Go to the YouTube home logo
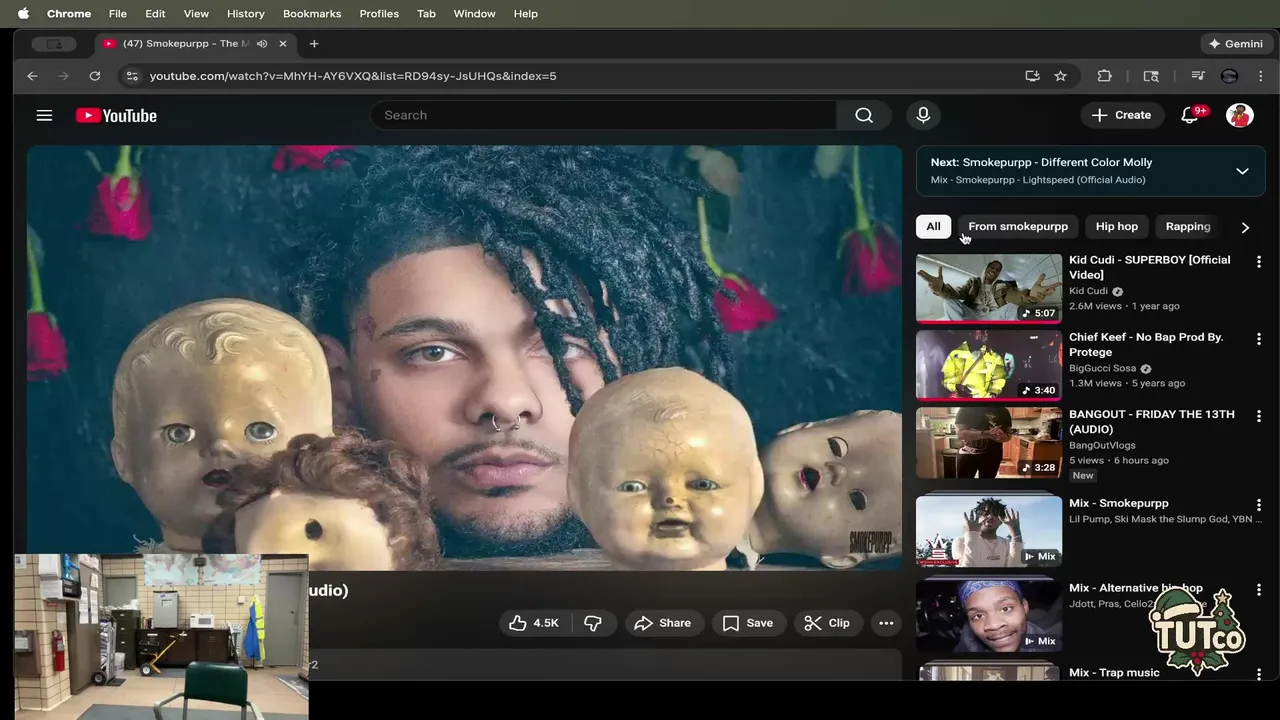The image size is (1280, 720). click(116, 115)
